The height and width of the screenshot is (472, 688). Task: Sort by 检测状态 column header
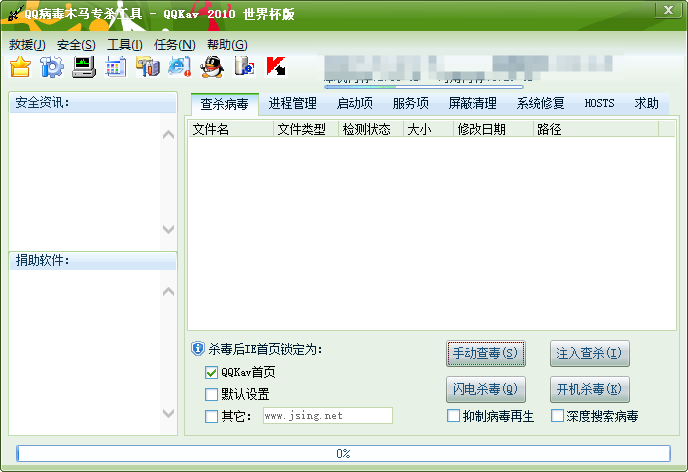point(371,129)
